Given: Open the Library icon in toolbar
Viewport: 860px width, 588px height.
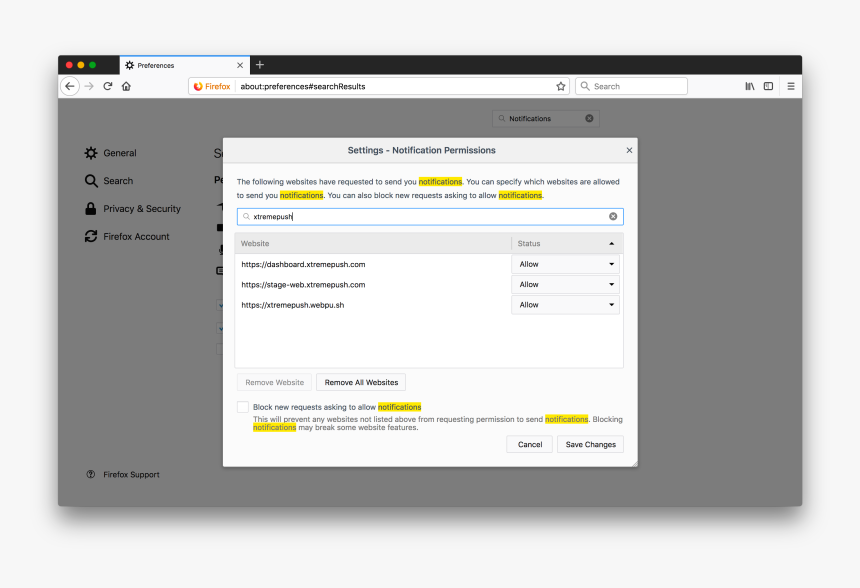Looking at the screenshot, I should pyautogui.click(x=750, y=86).
